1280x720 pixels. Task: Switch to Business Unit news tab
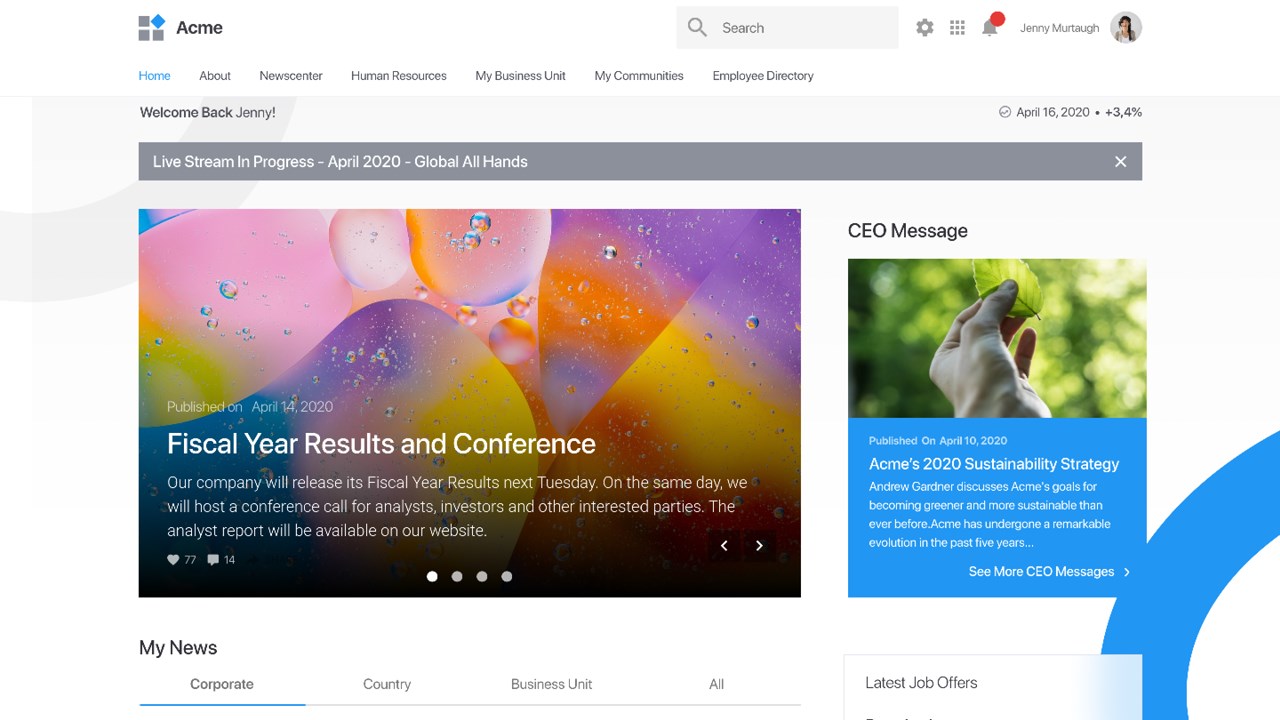pyautogui.click(x=551, y=684)
